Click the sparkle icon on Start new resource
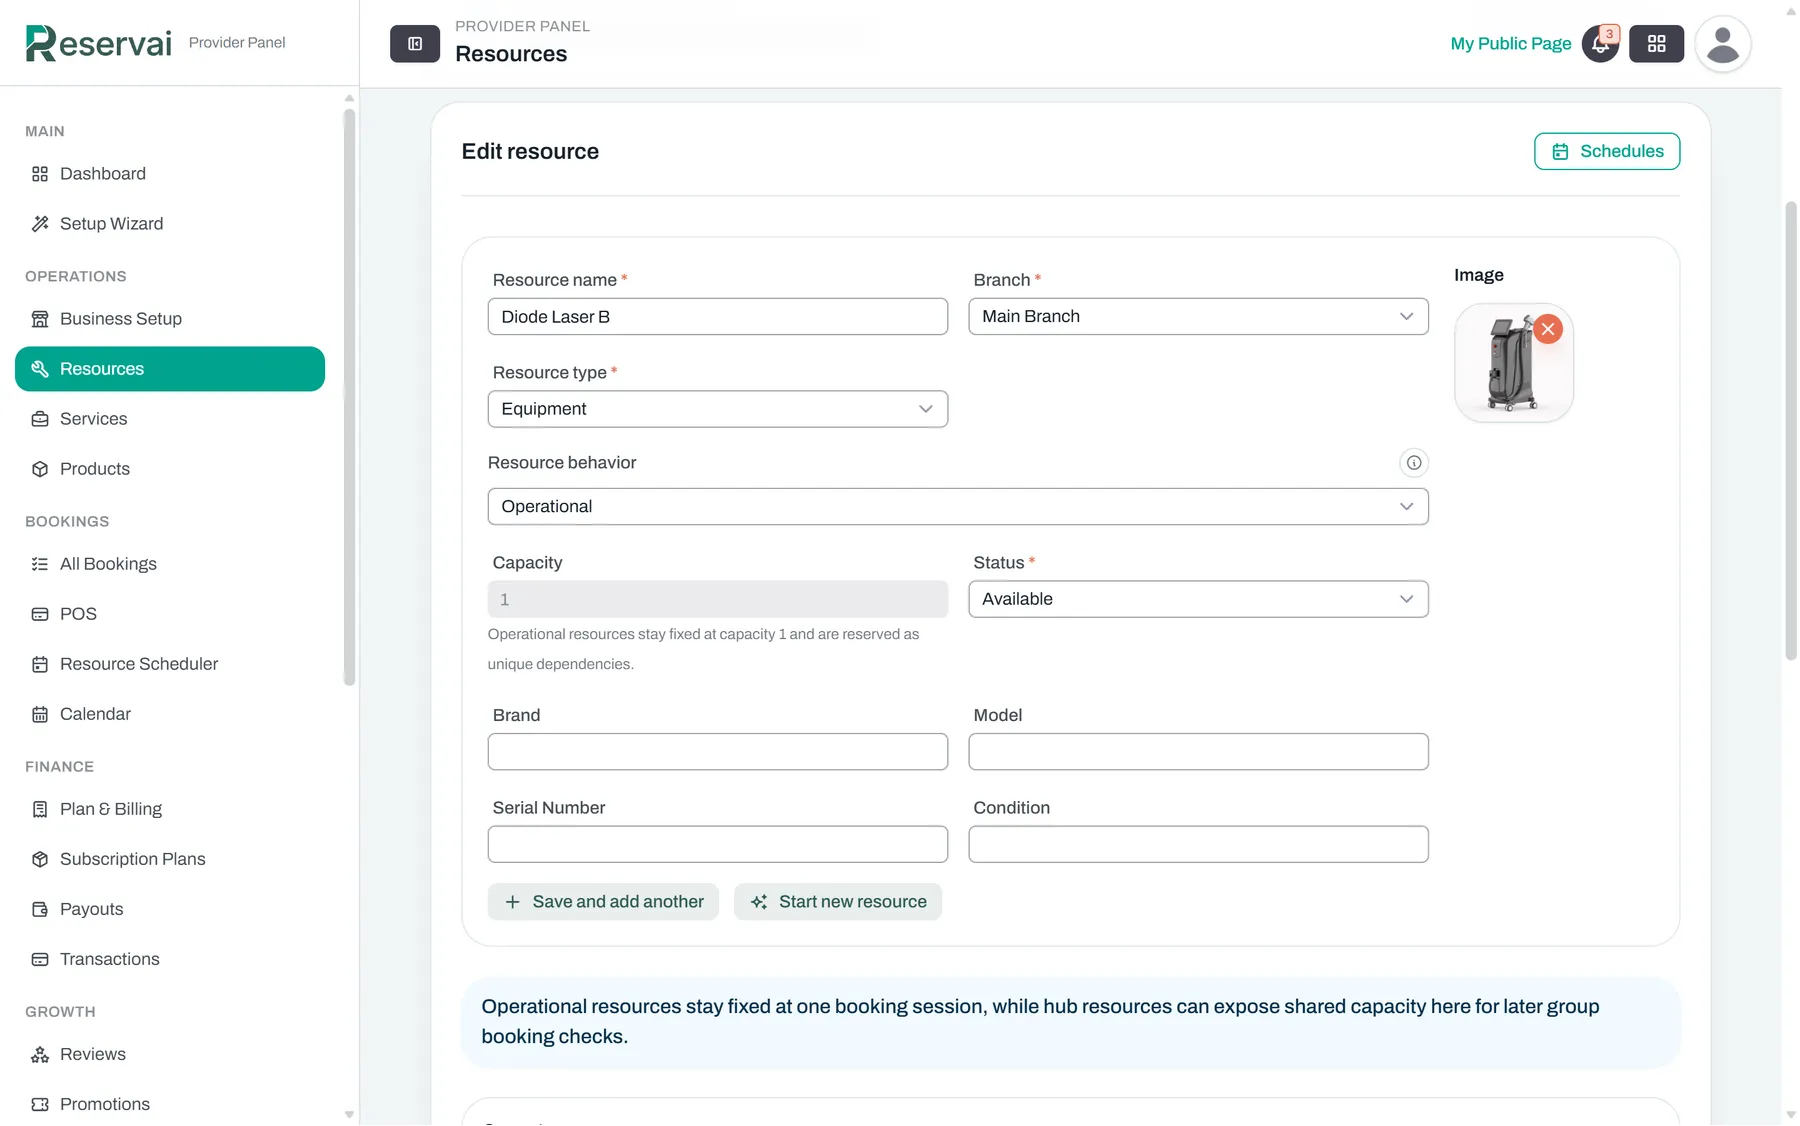This screenshot has height=1126, width=1800. click(759, 902)
